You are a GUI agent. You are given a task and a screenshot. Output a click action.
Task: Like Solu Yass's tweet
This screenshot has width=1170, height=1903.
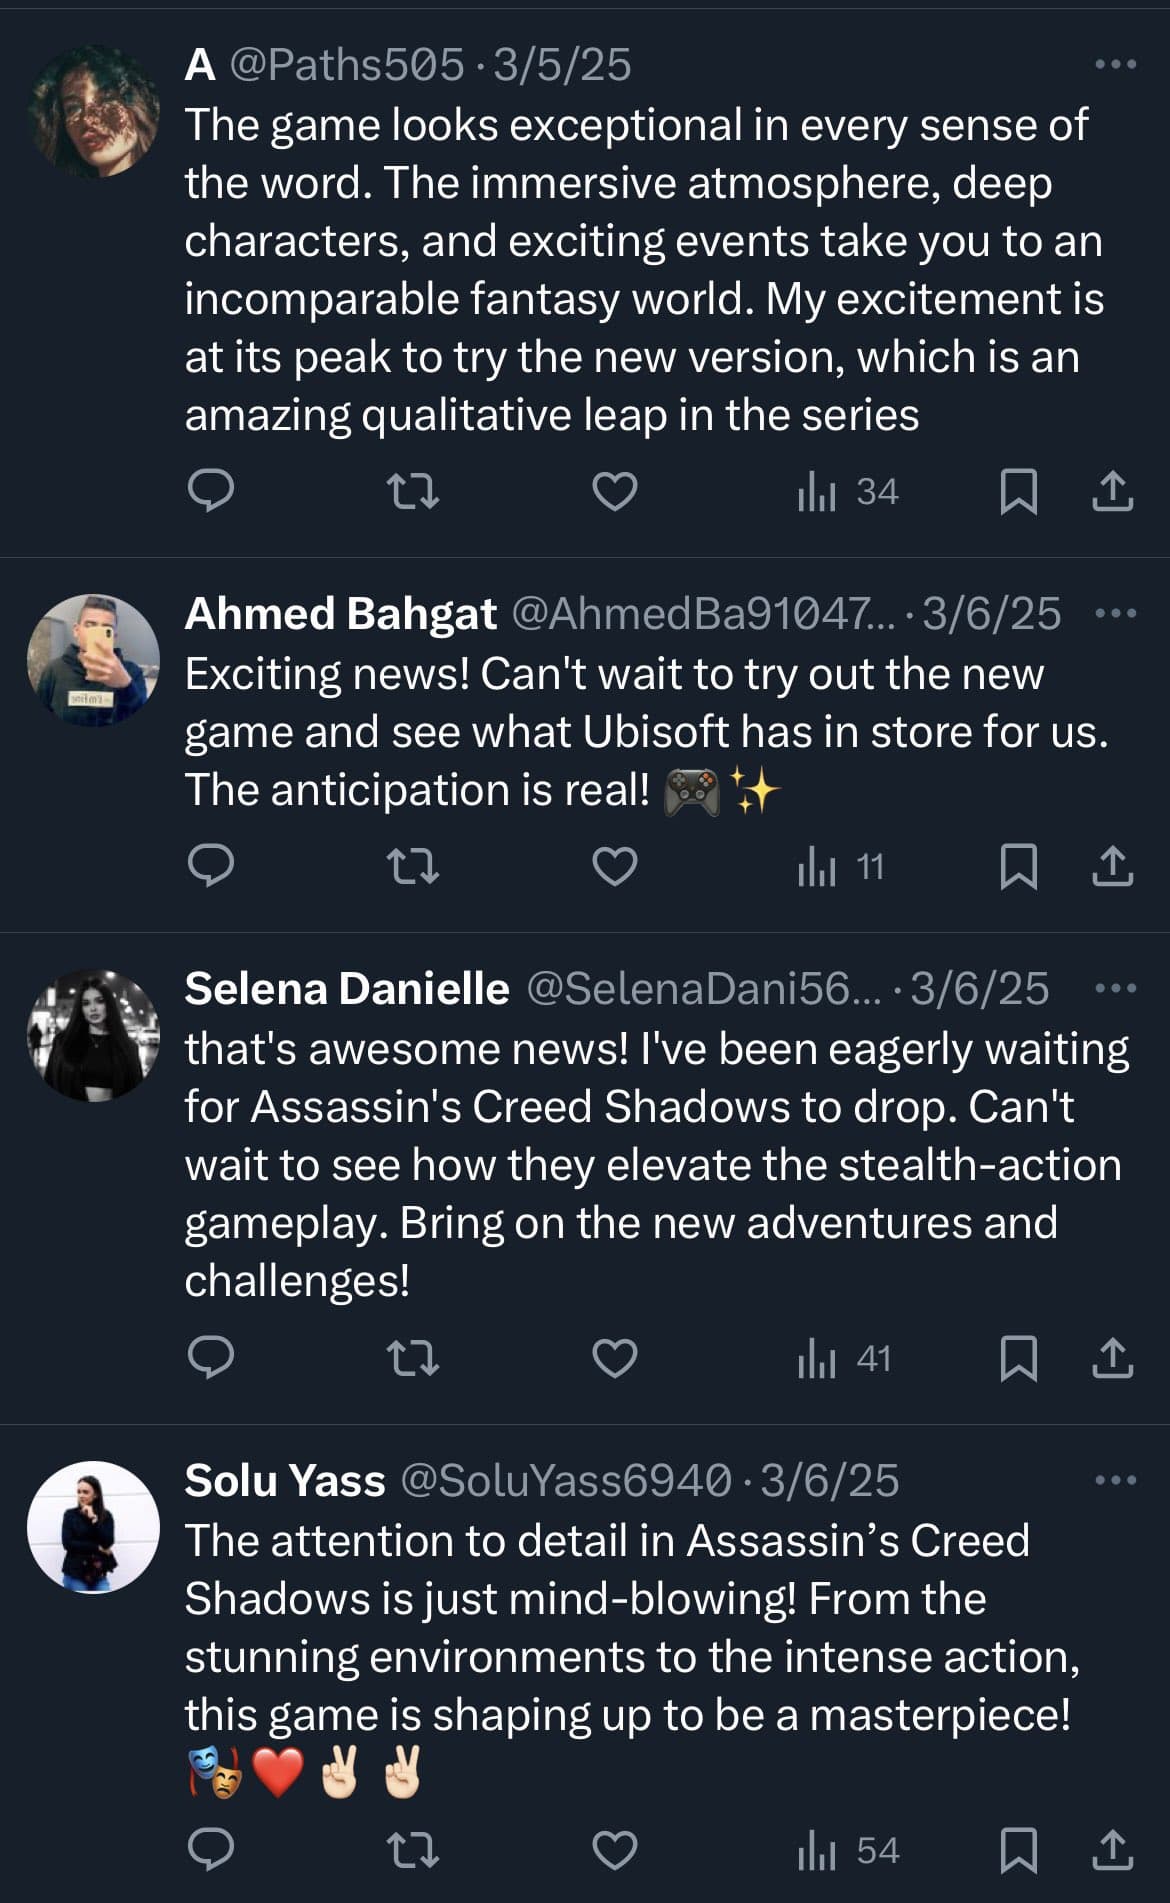614,1850
